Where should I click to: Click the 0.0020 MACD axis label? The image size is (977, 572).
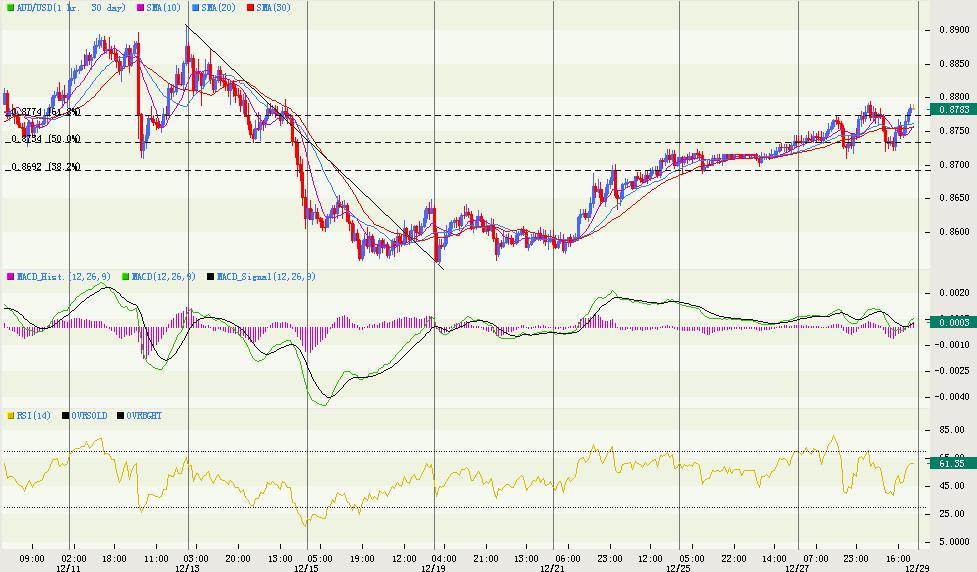(955, 293)
